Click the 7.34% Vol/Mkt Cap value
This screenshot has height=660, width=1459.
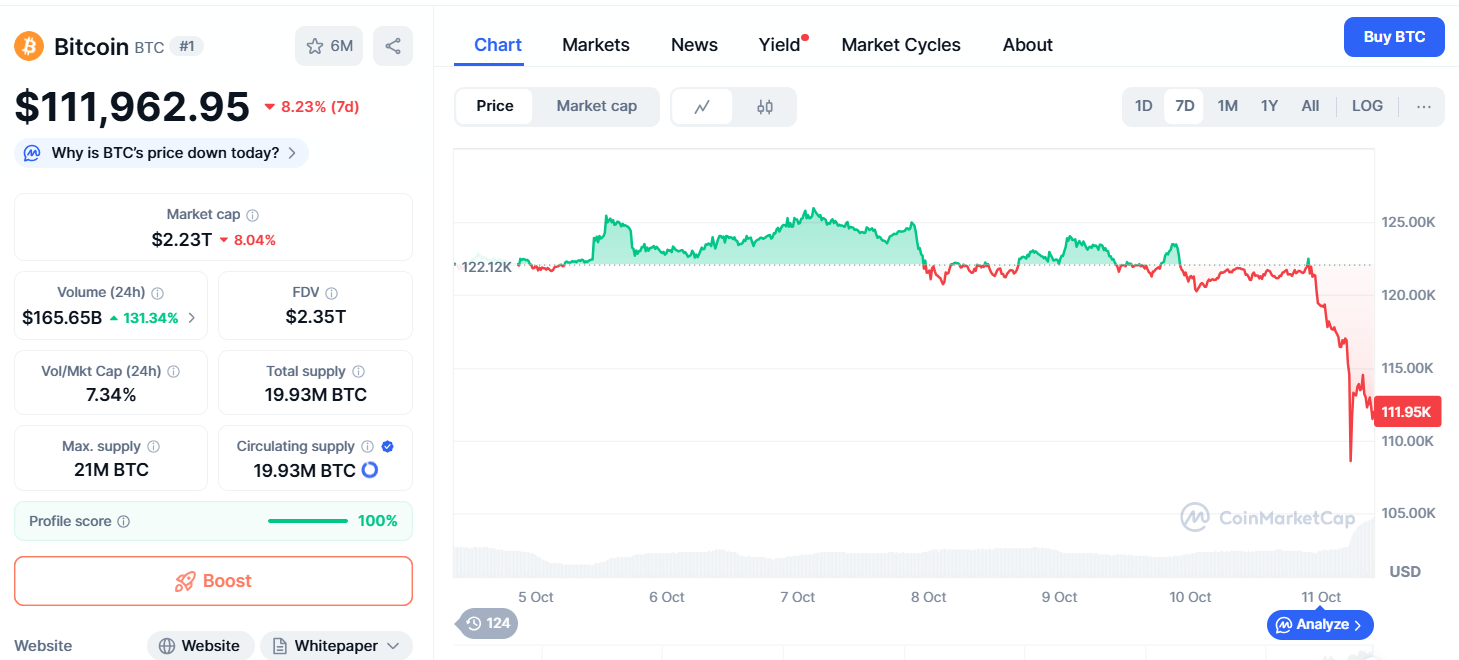coord(111,395)
